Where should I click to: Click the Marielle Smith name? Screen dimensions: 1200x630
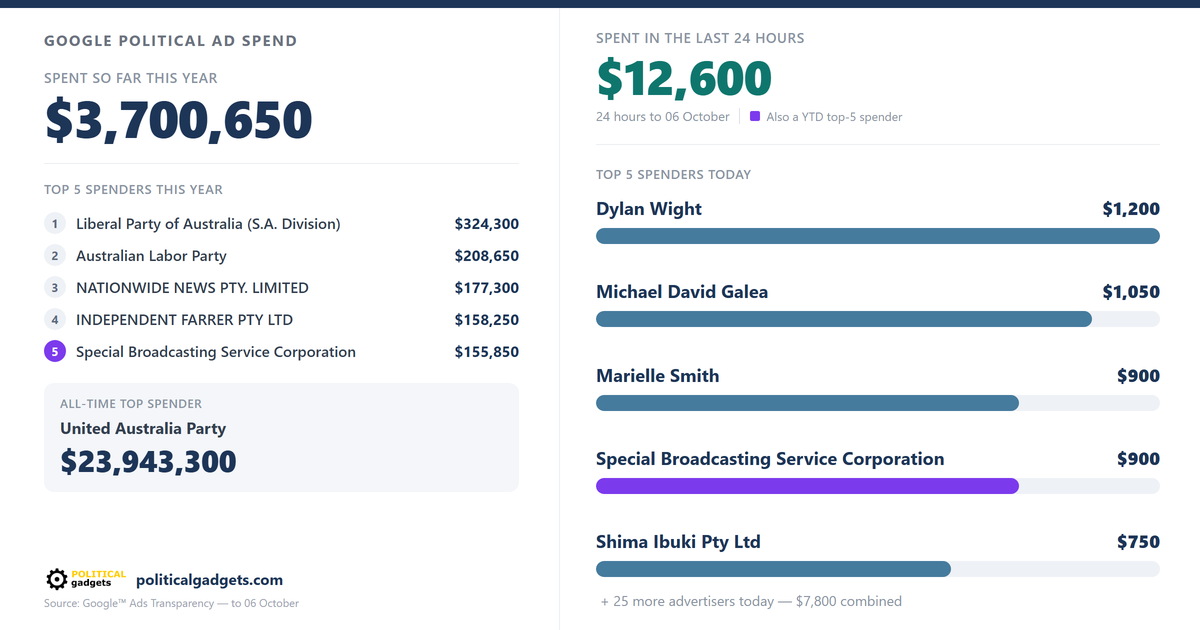point(658,376)
